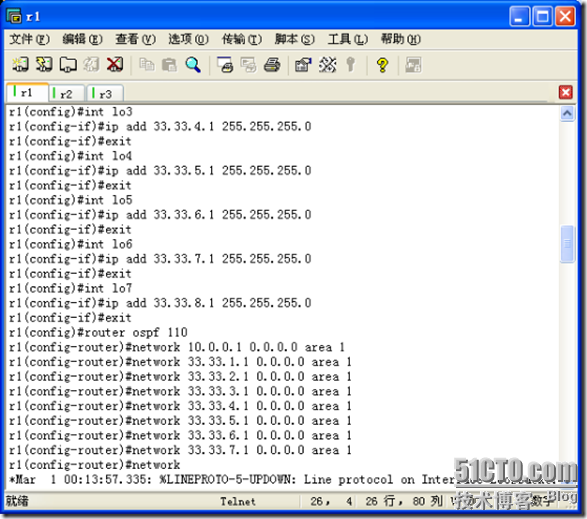The height and width of the screenshot is (519, 587).
Task: Open the 脚本(S) menu
Action: tap(294, 39)
